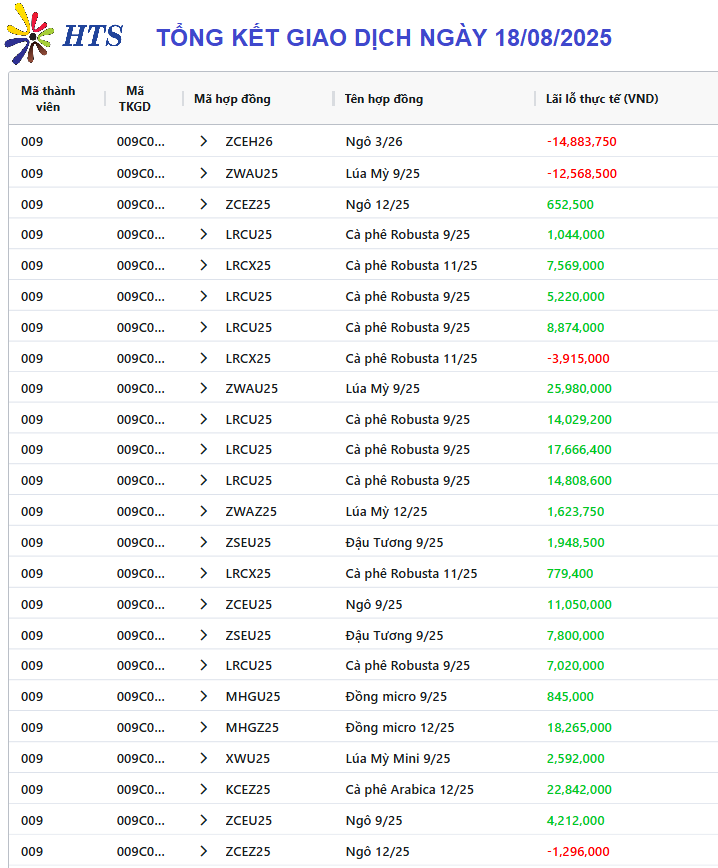Viewport: 718px width, 868px height.
Task: Expand the MHGU25 Đồng micro 9/25 row
Action: click(x=204, y=696)
